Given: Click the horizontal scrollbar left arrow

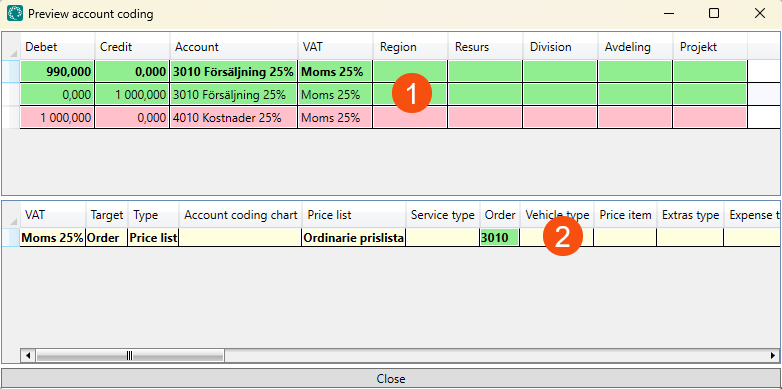Looking at the screenshot, I should coord(27,356).
